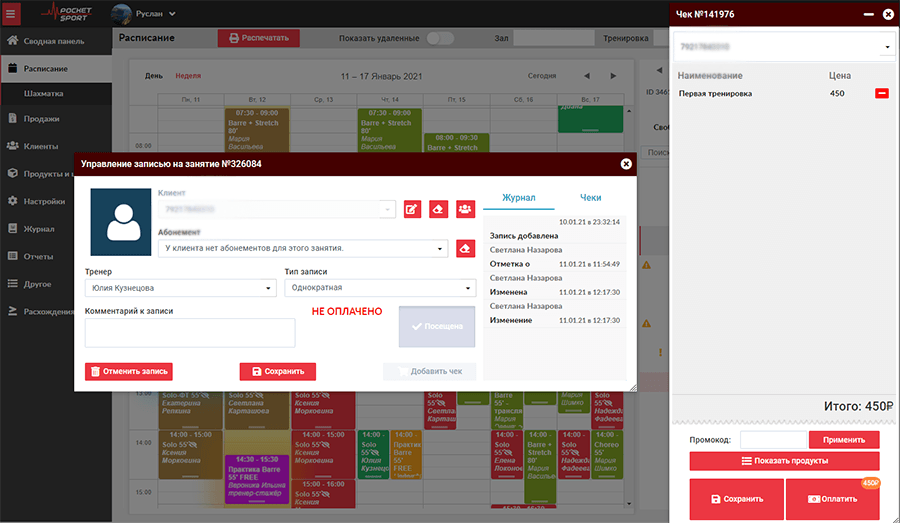This screenshot has width=900, height=523.
Task: Open the hamburger menu icon
Action: tap(10, 13)
